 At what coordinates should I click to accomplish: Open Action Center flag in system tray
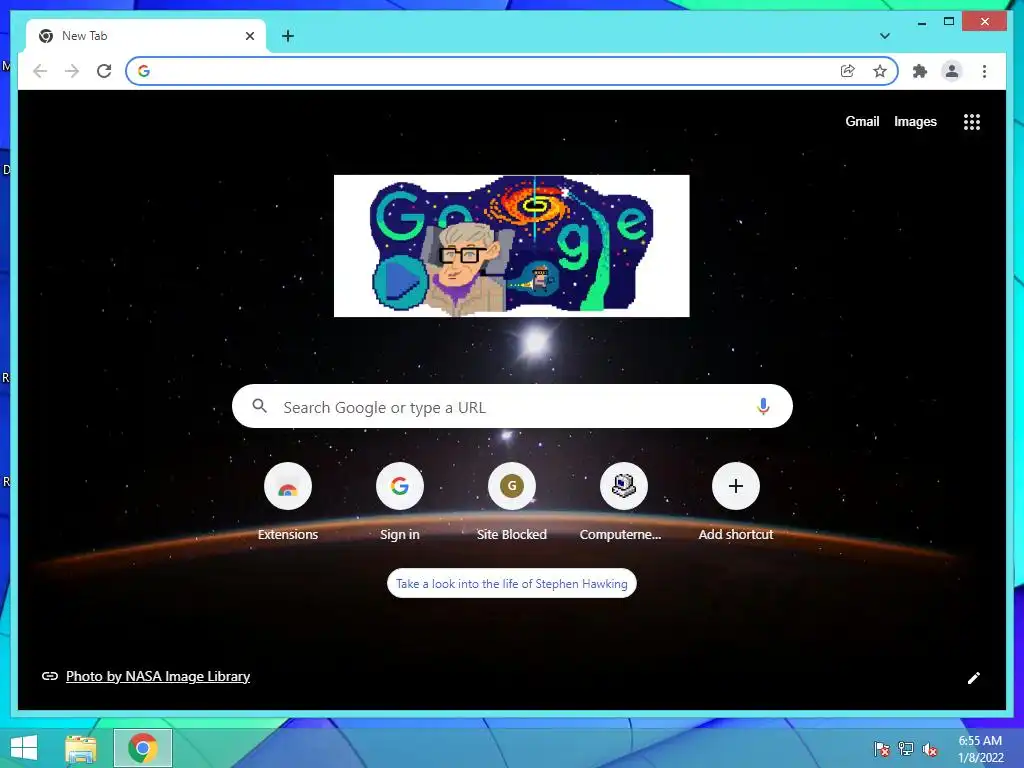click(x=882, y=749)
